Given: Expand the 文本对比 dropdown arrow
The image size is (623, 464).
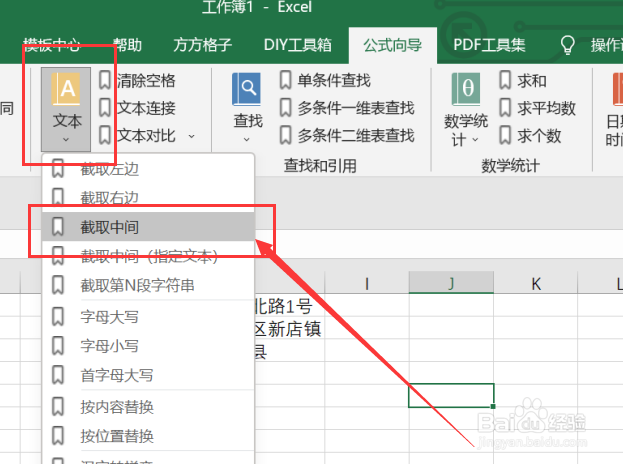Looking at the screenshot, I should click(192, 136).
